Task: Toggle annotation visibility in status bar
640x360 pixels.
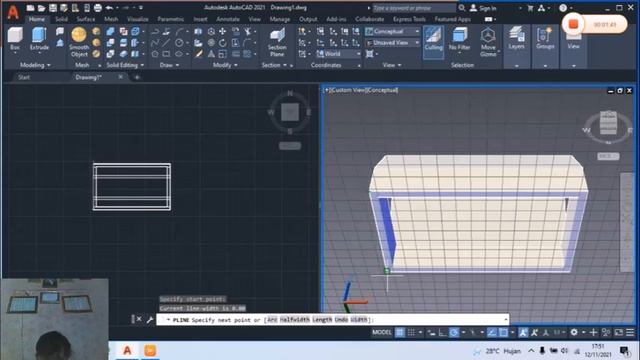Action: 523,333
